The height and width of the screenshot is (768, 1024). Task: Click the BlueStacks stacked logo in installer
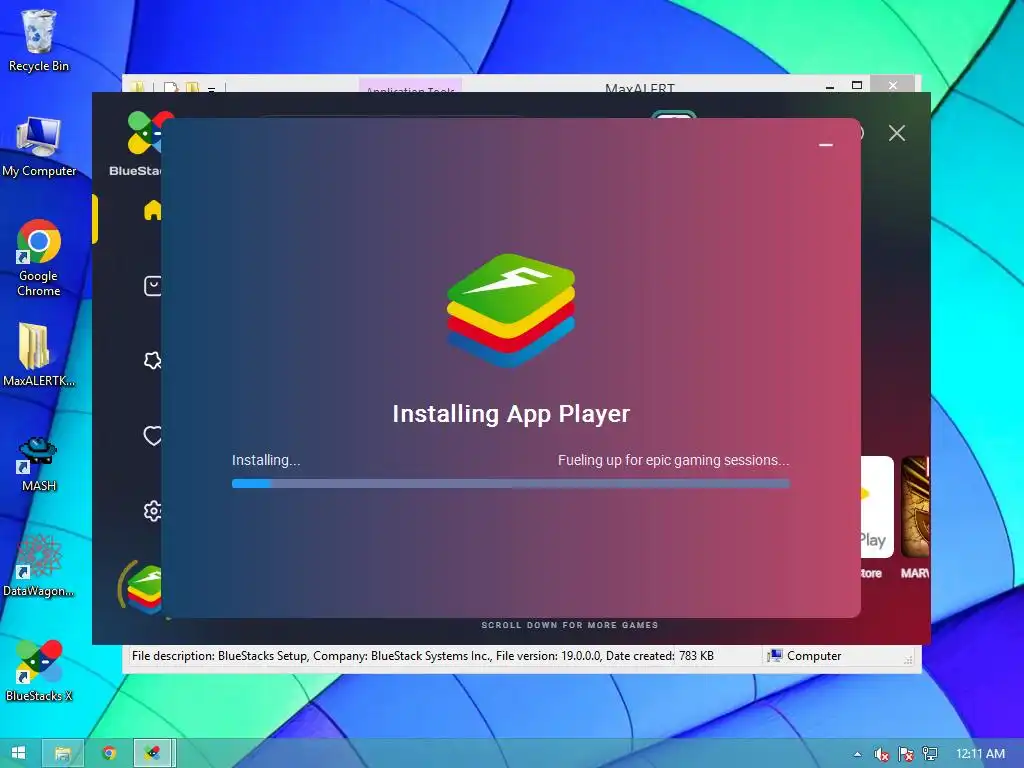pyautogui.click(x=511, y=310)
